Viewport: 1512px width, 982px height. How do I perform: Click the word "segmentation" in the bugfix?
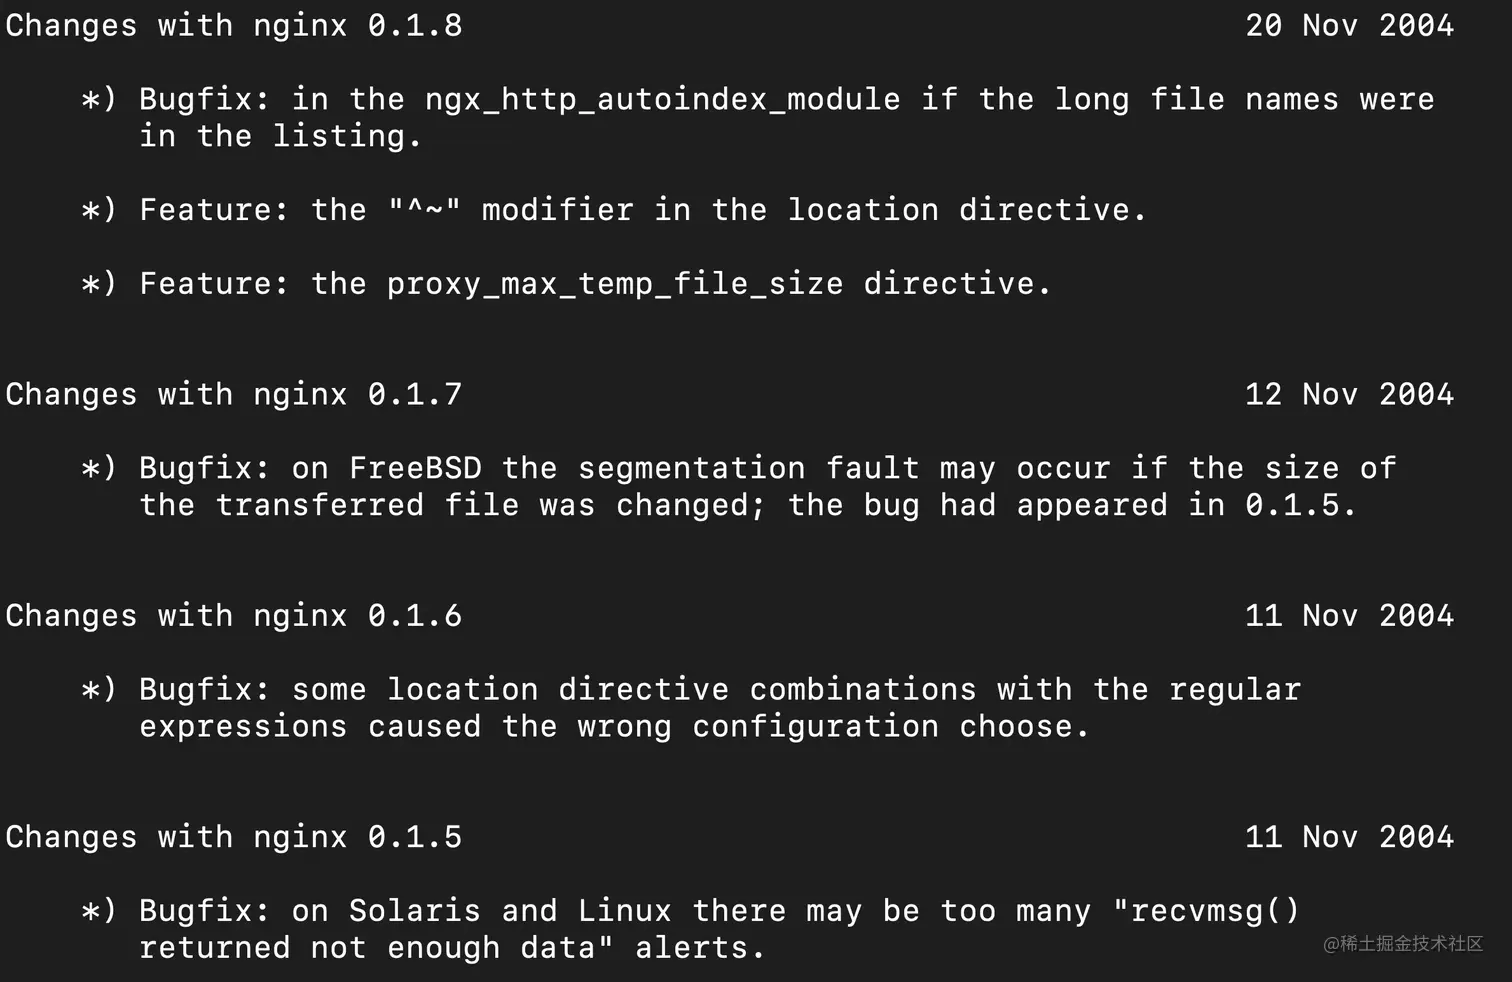[691, 468]
